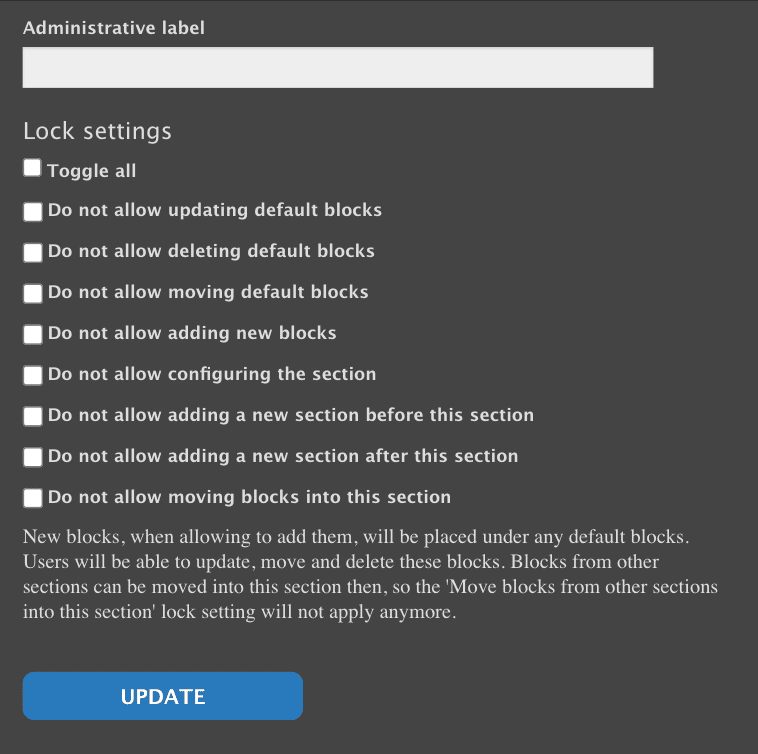Click the 'moving default blocks' label text
This screenshot has height=754, width=758.
(x=208, y=292)
